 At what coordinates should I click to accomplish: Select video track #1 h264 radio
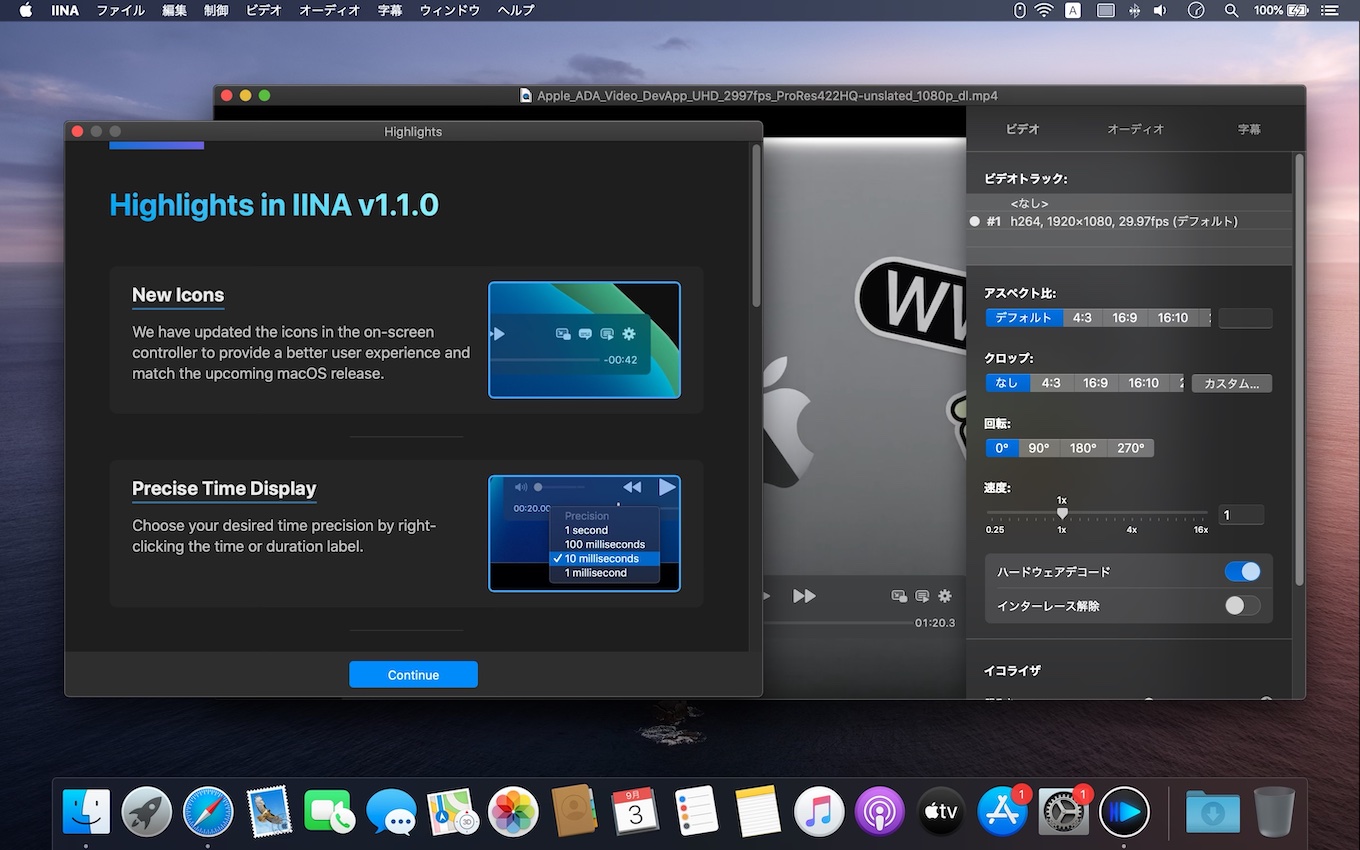pos(975,222)
